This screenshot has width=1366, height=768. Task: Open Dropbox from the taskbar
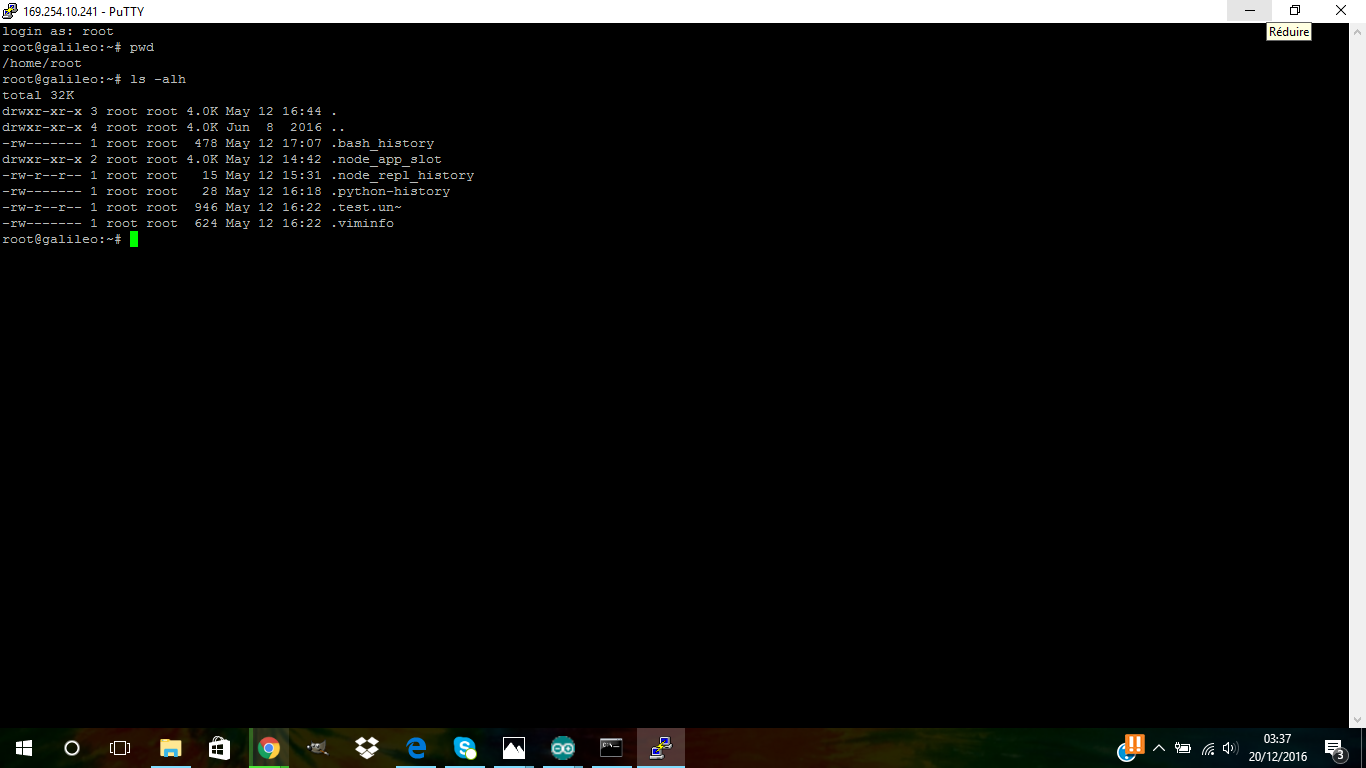(367, 748)
